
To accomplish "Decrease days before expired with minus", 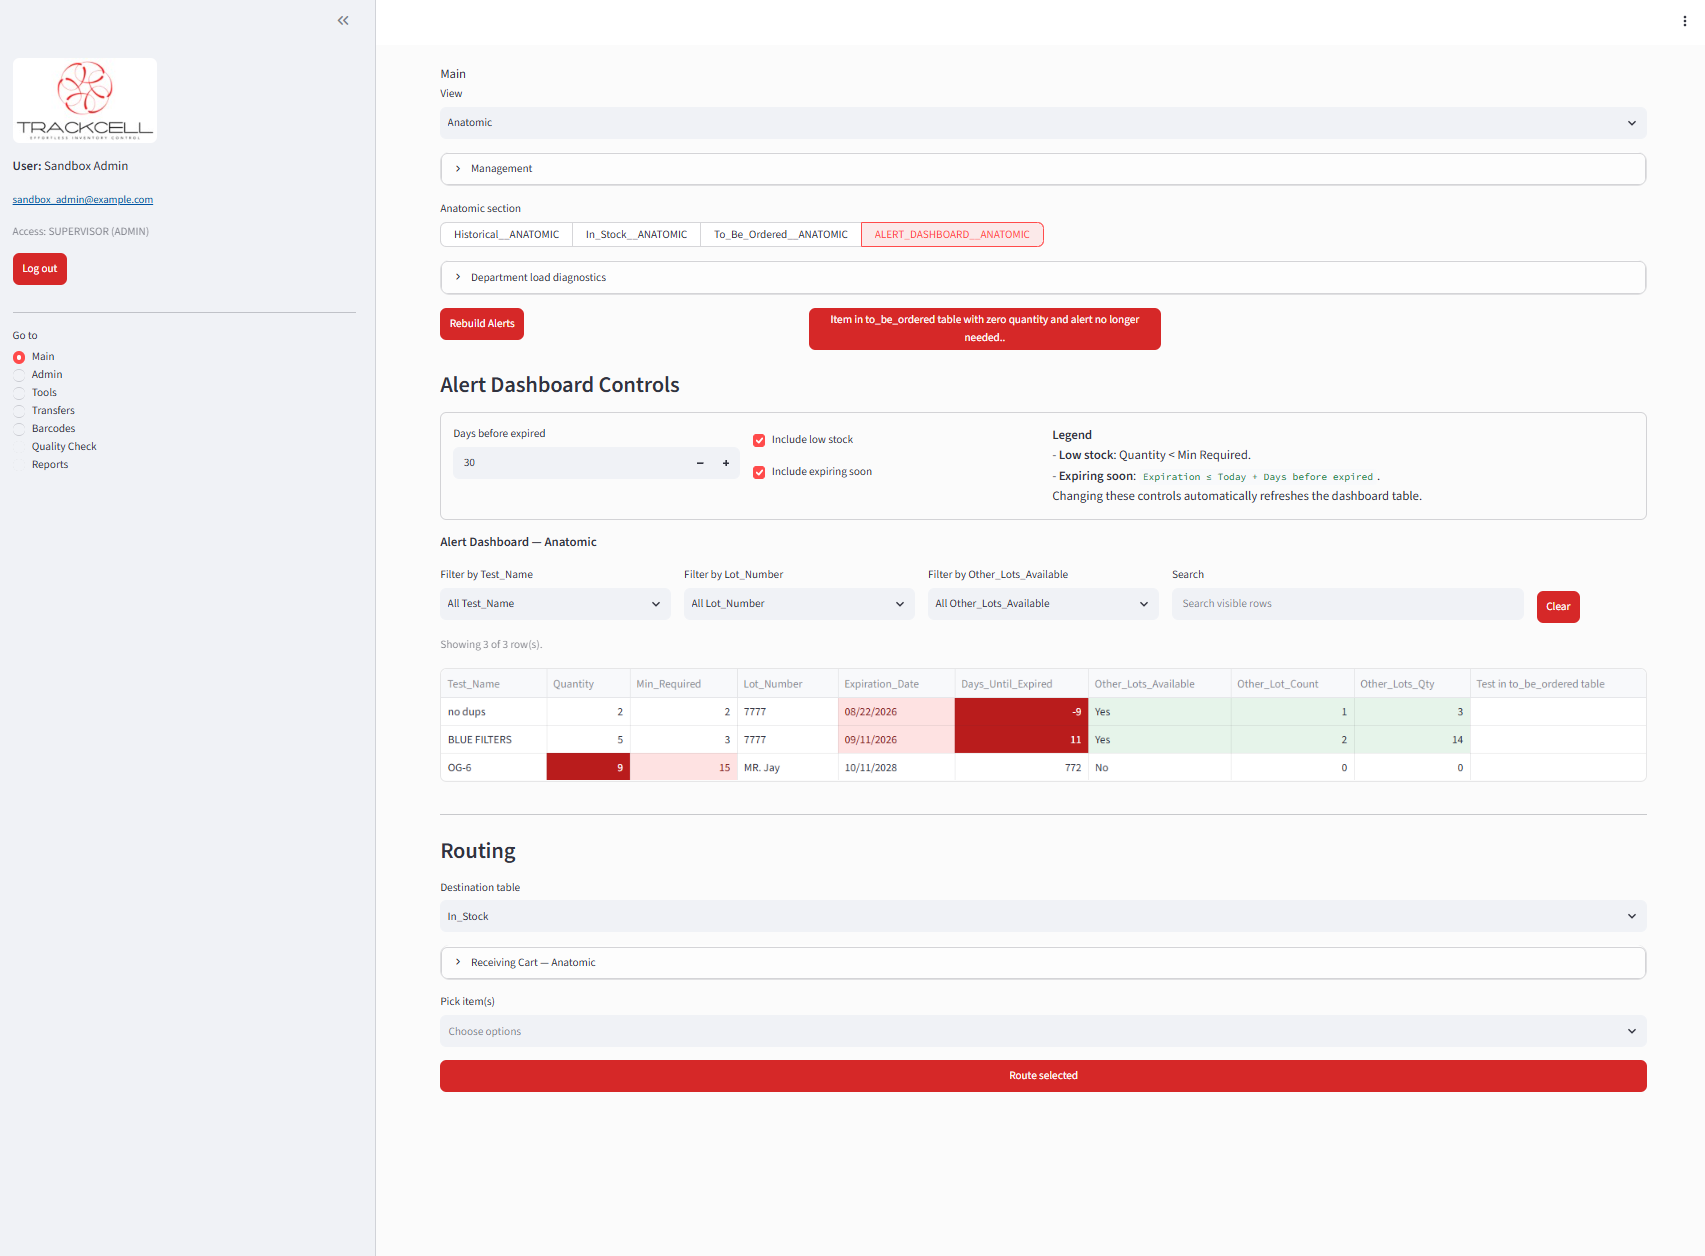I will pyautogui.click(x=700, y=463).
